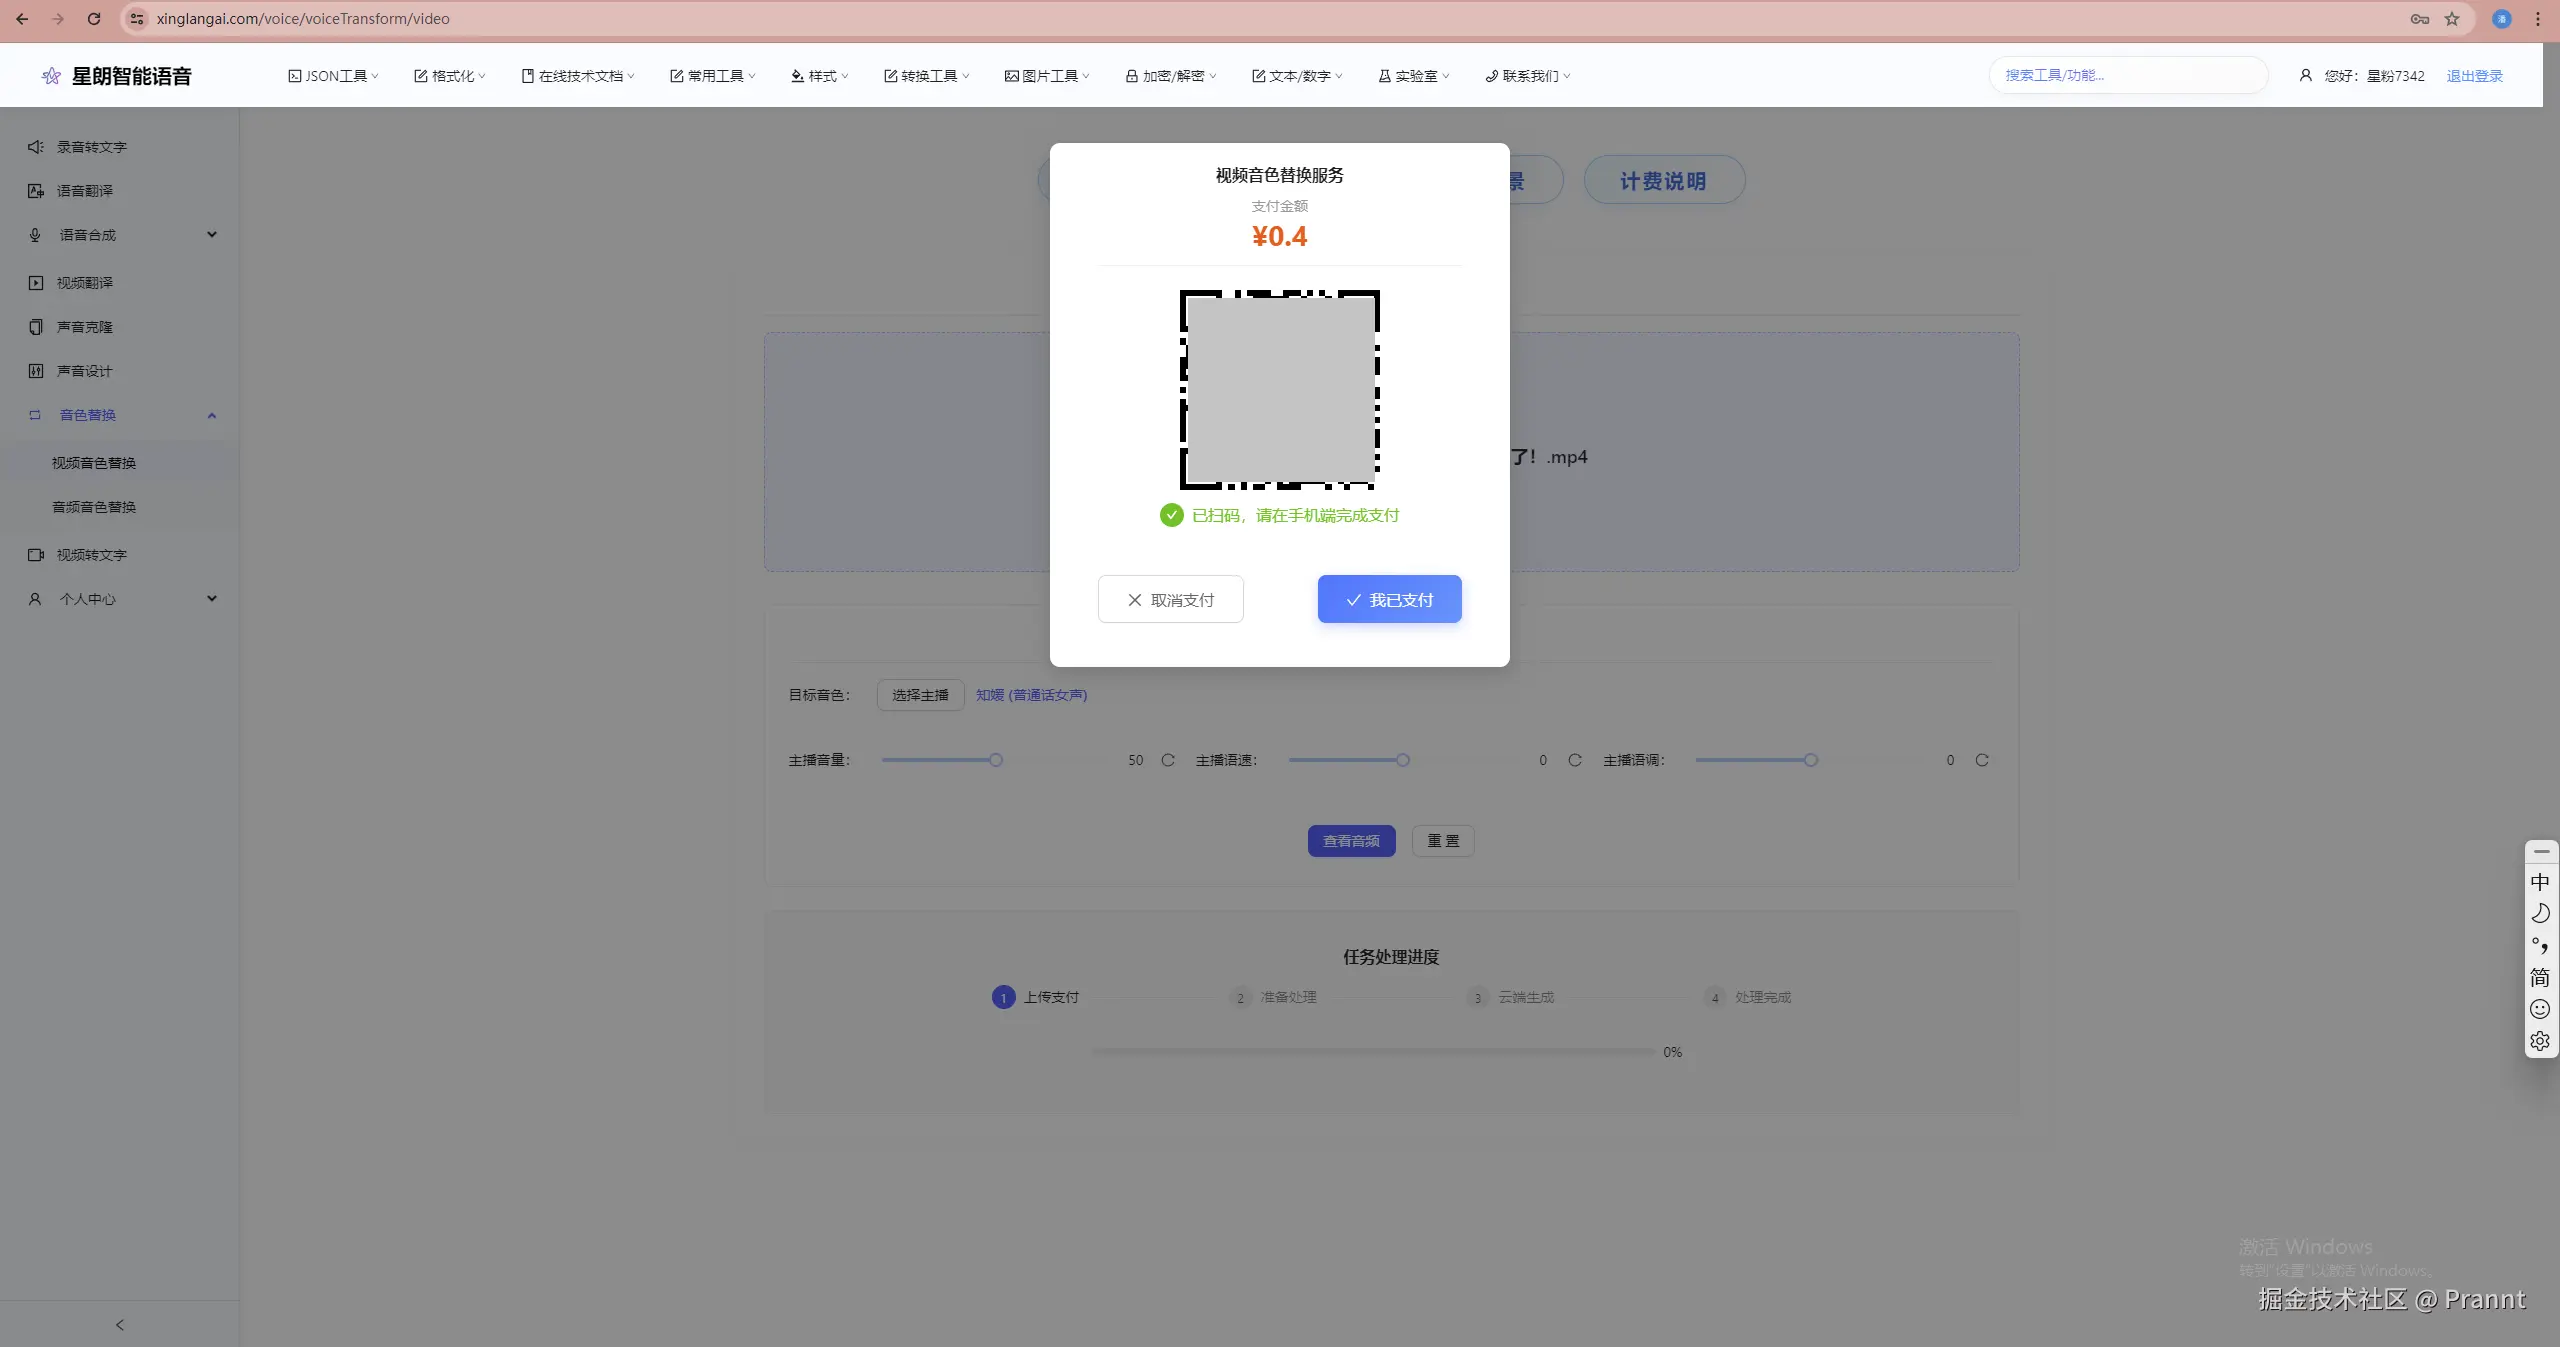This screenshot has width=2560, height=1347.
Task: Click the 录音转文字 speaker icon
Action: 36,147
